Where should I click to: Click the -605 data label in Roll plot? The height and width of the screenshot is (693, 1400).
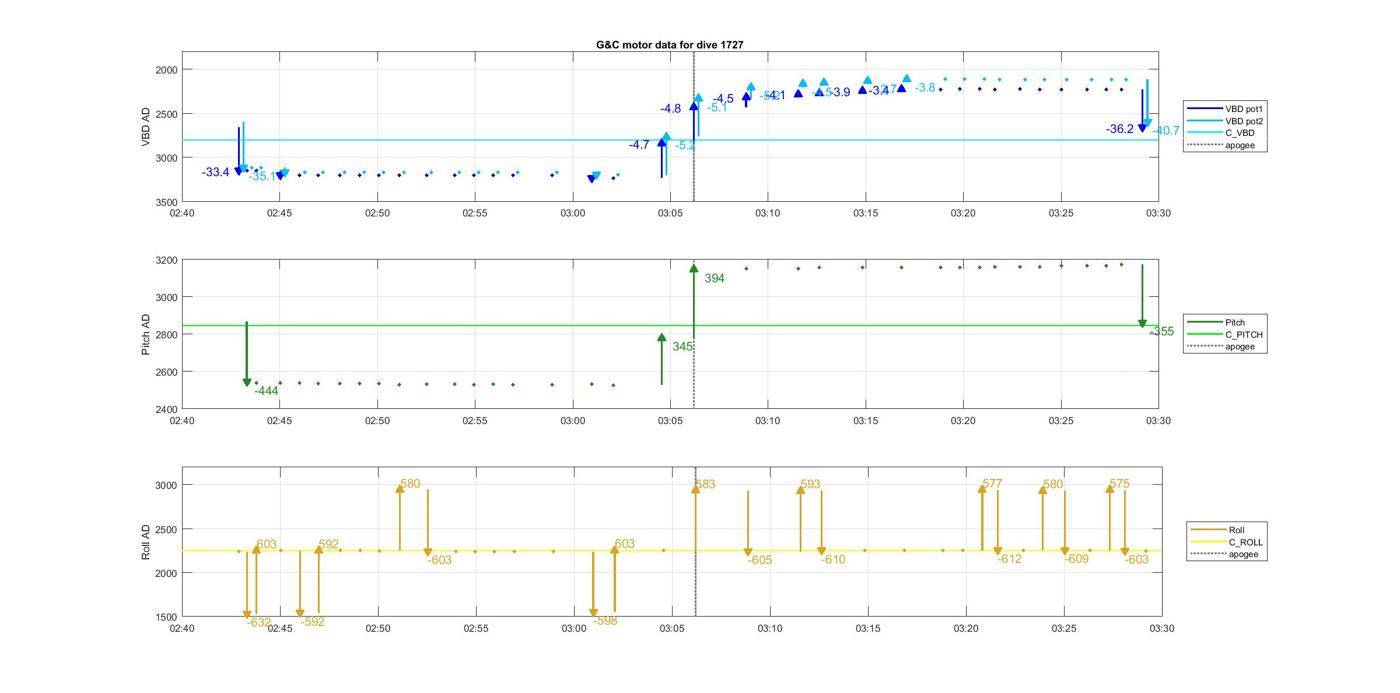760,560
